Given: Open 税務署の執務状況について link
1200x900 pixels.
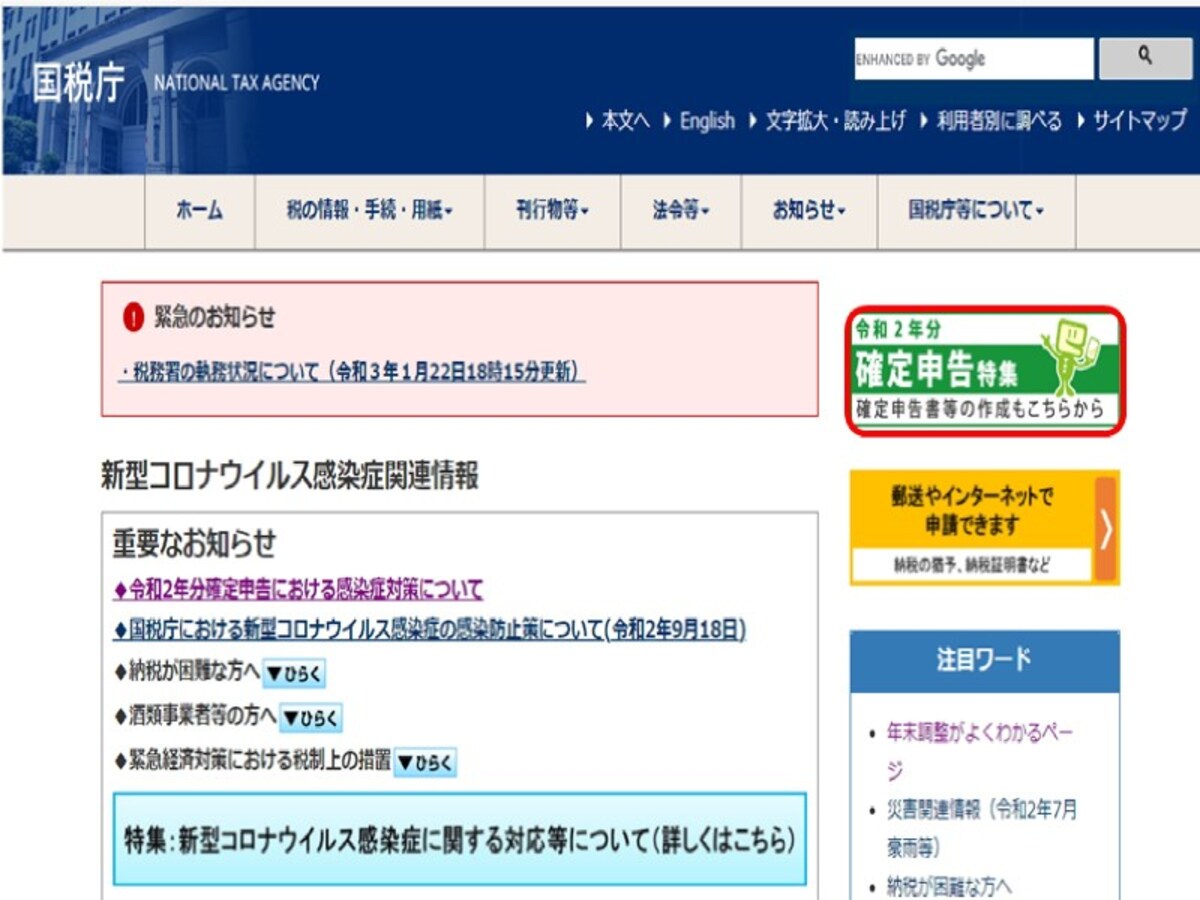Looking at the screenshot, I should click(352, 372).
